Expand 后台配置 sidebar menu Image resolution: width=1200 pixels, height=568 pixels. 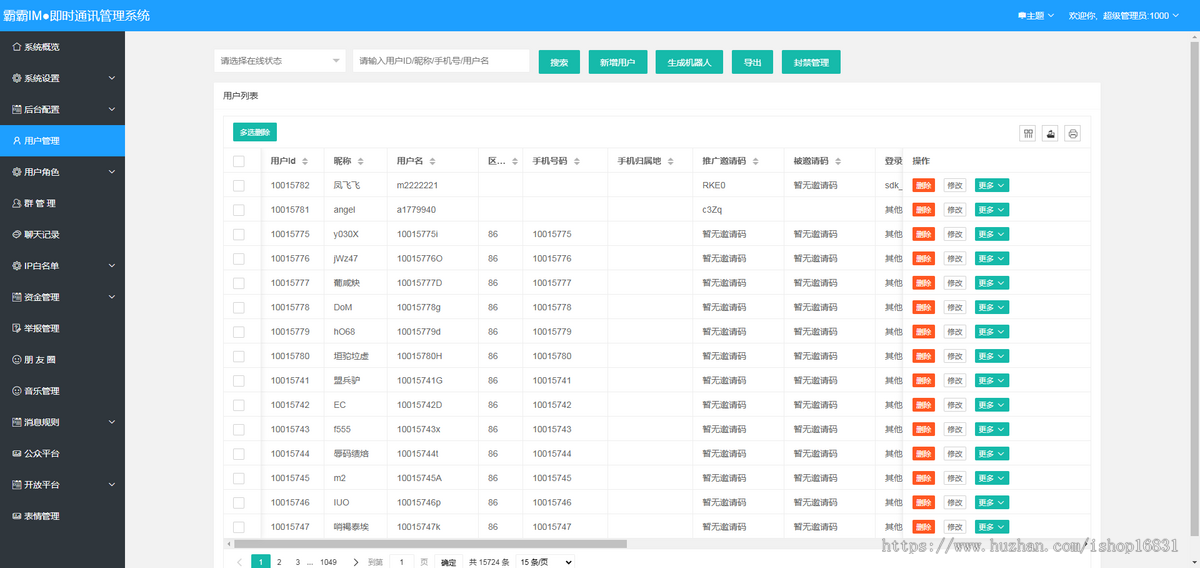(x=62, y=109)
